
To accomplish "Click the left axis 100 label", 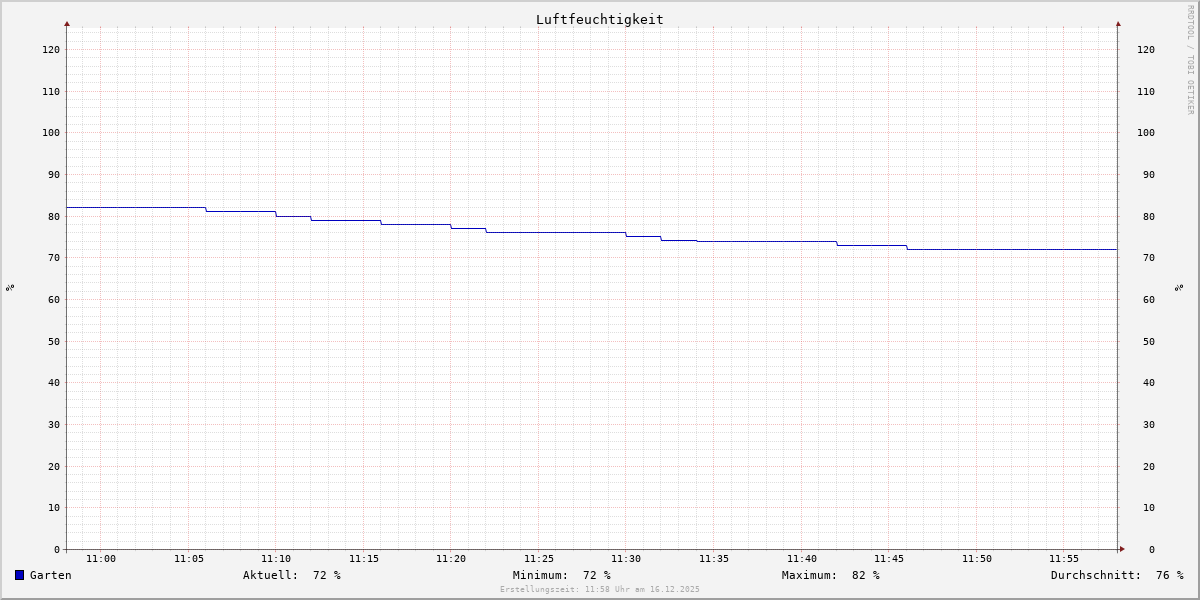I will [x=51, y=132].
